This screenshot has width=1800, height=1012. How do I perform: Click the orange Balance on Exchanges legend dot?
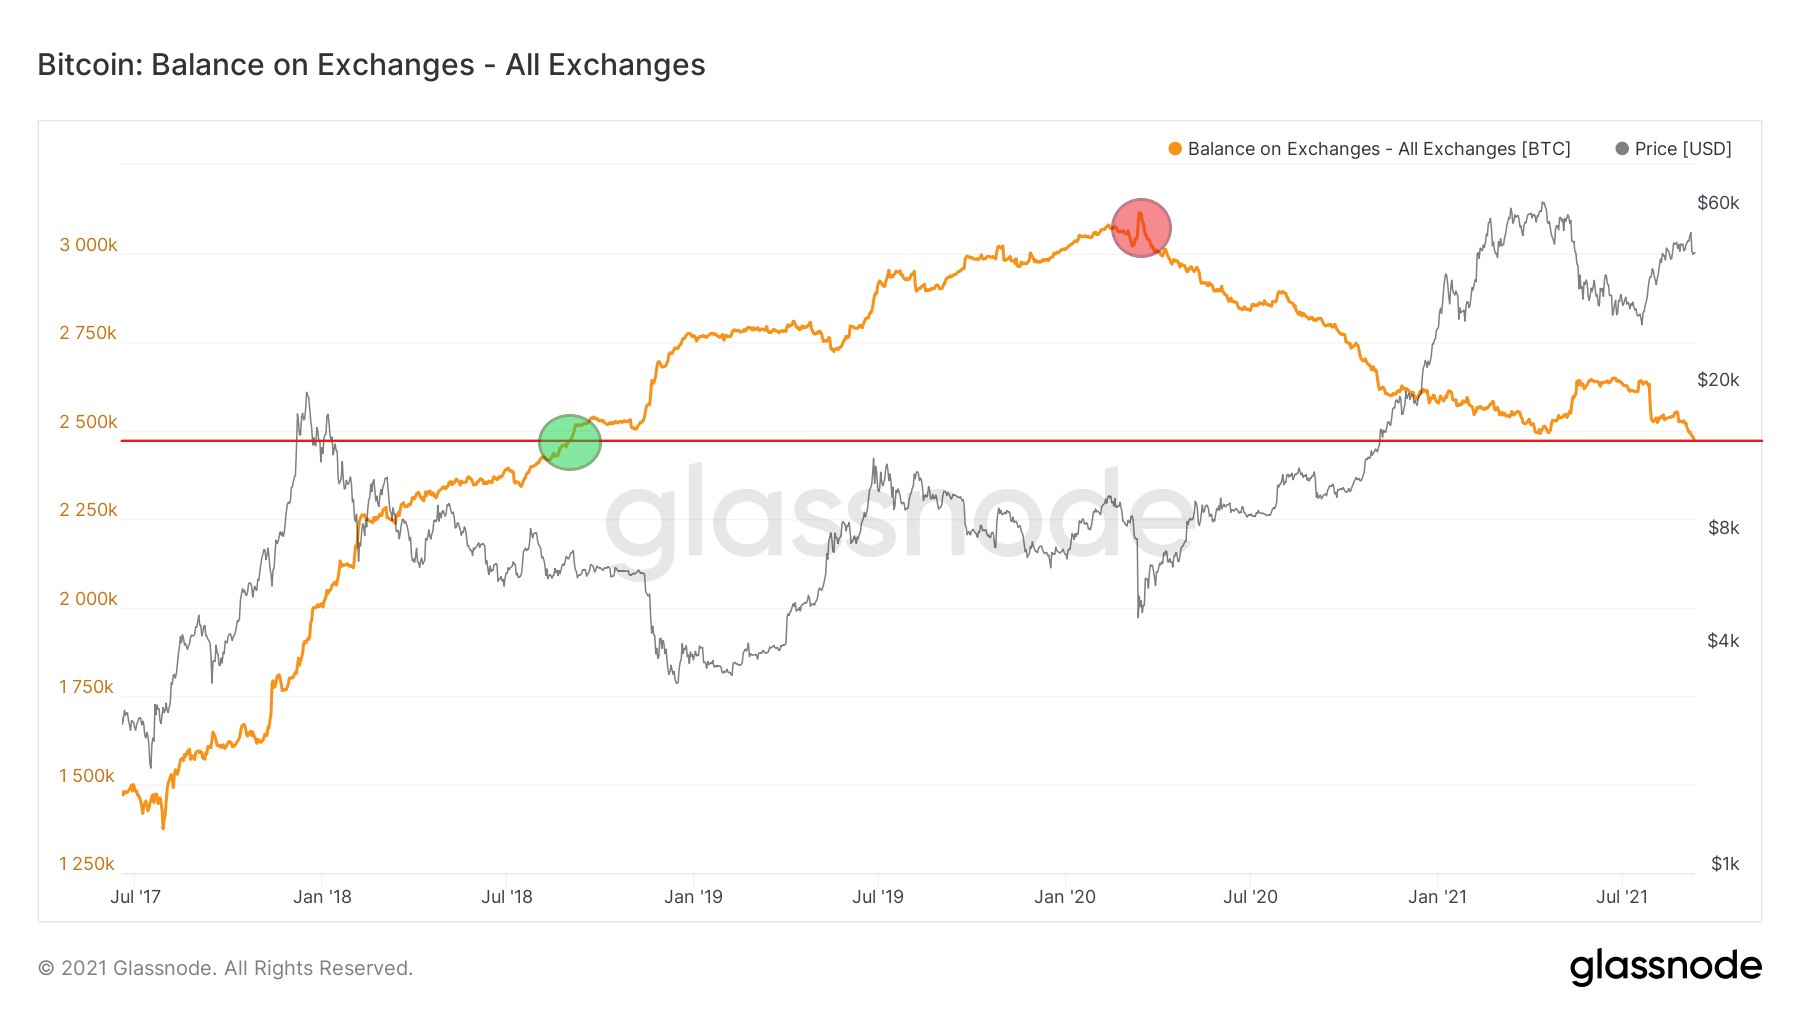(1175, 149)
